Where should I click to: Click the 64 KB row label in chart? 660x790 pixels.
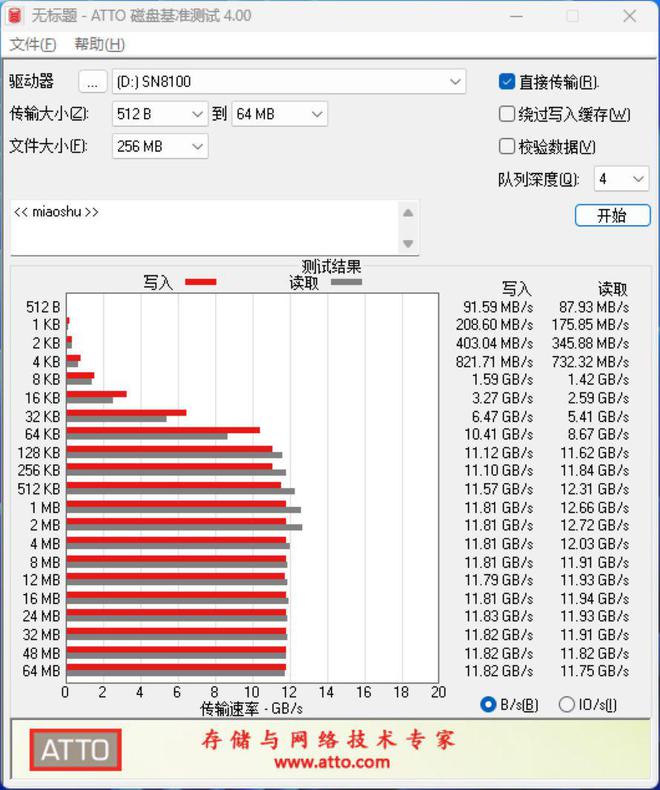[x=43, y=434]
